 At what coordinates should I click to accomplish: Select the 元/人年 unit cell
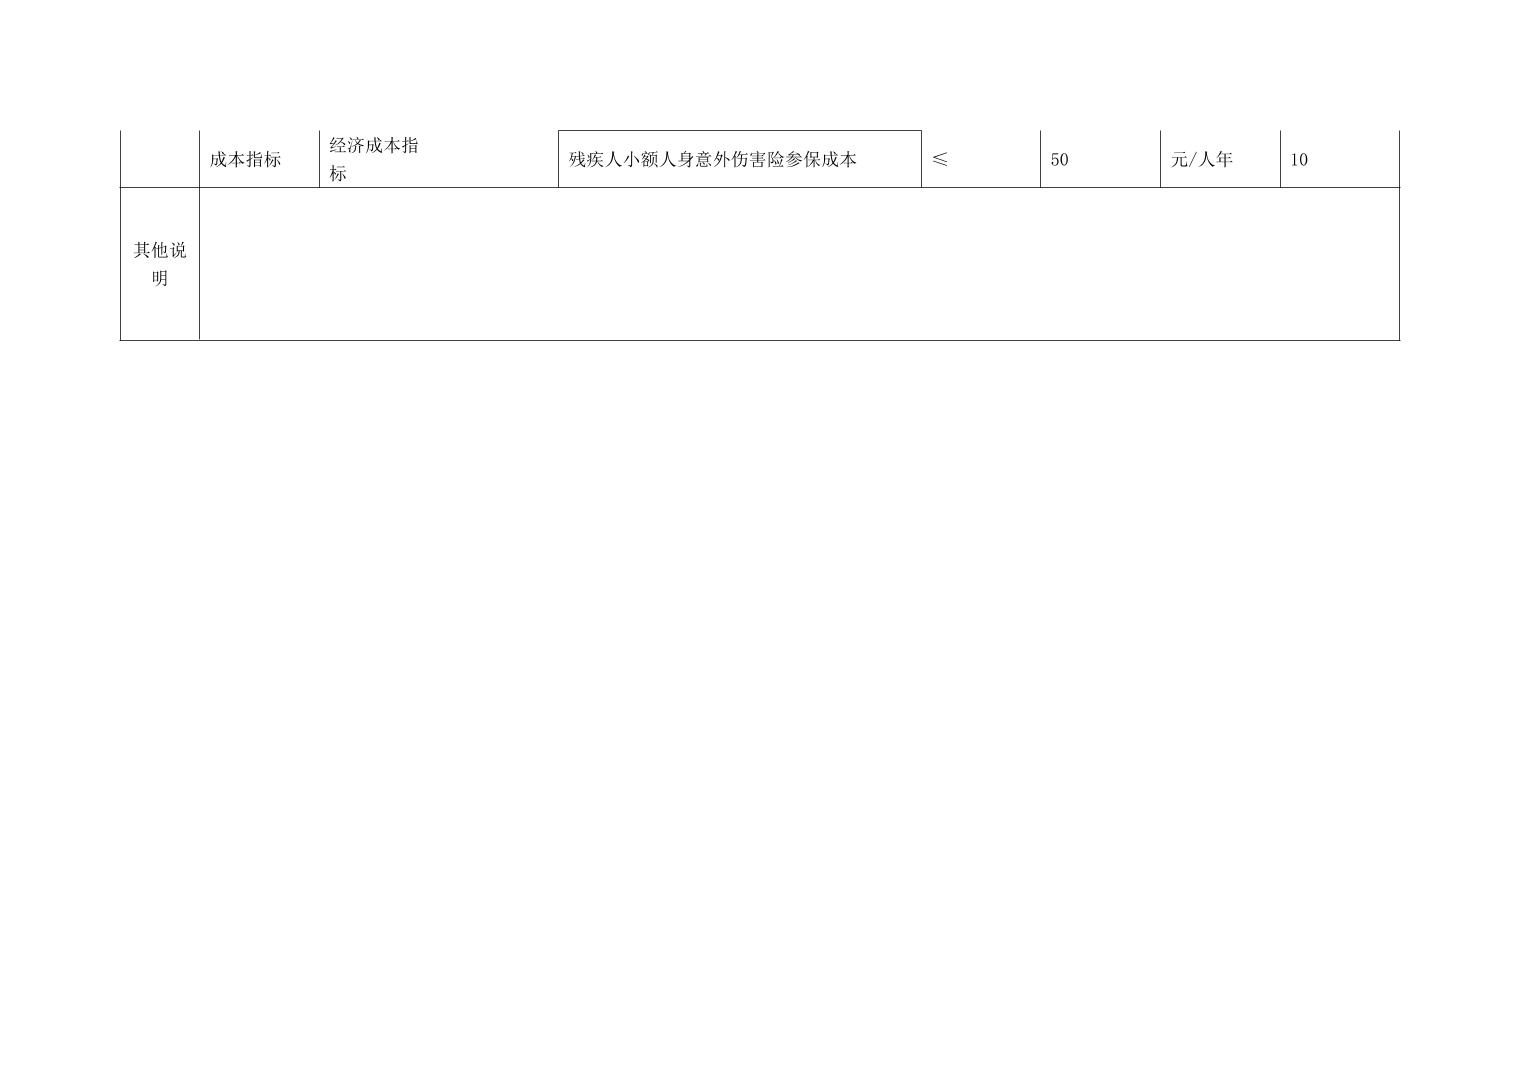coord(1201,159)
